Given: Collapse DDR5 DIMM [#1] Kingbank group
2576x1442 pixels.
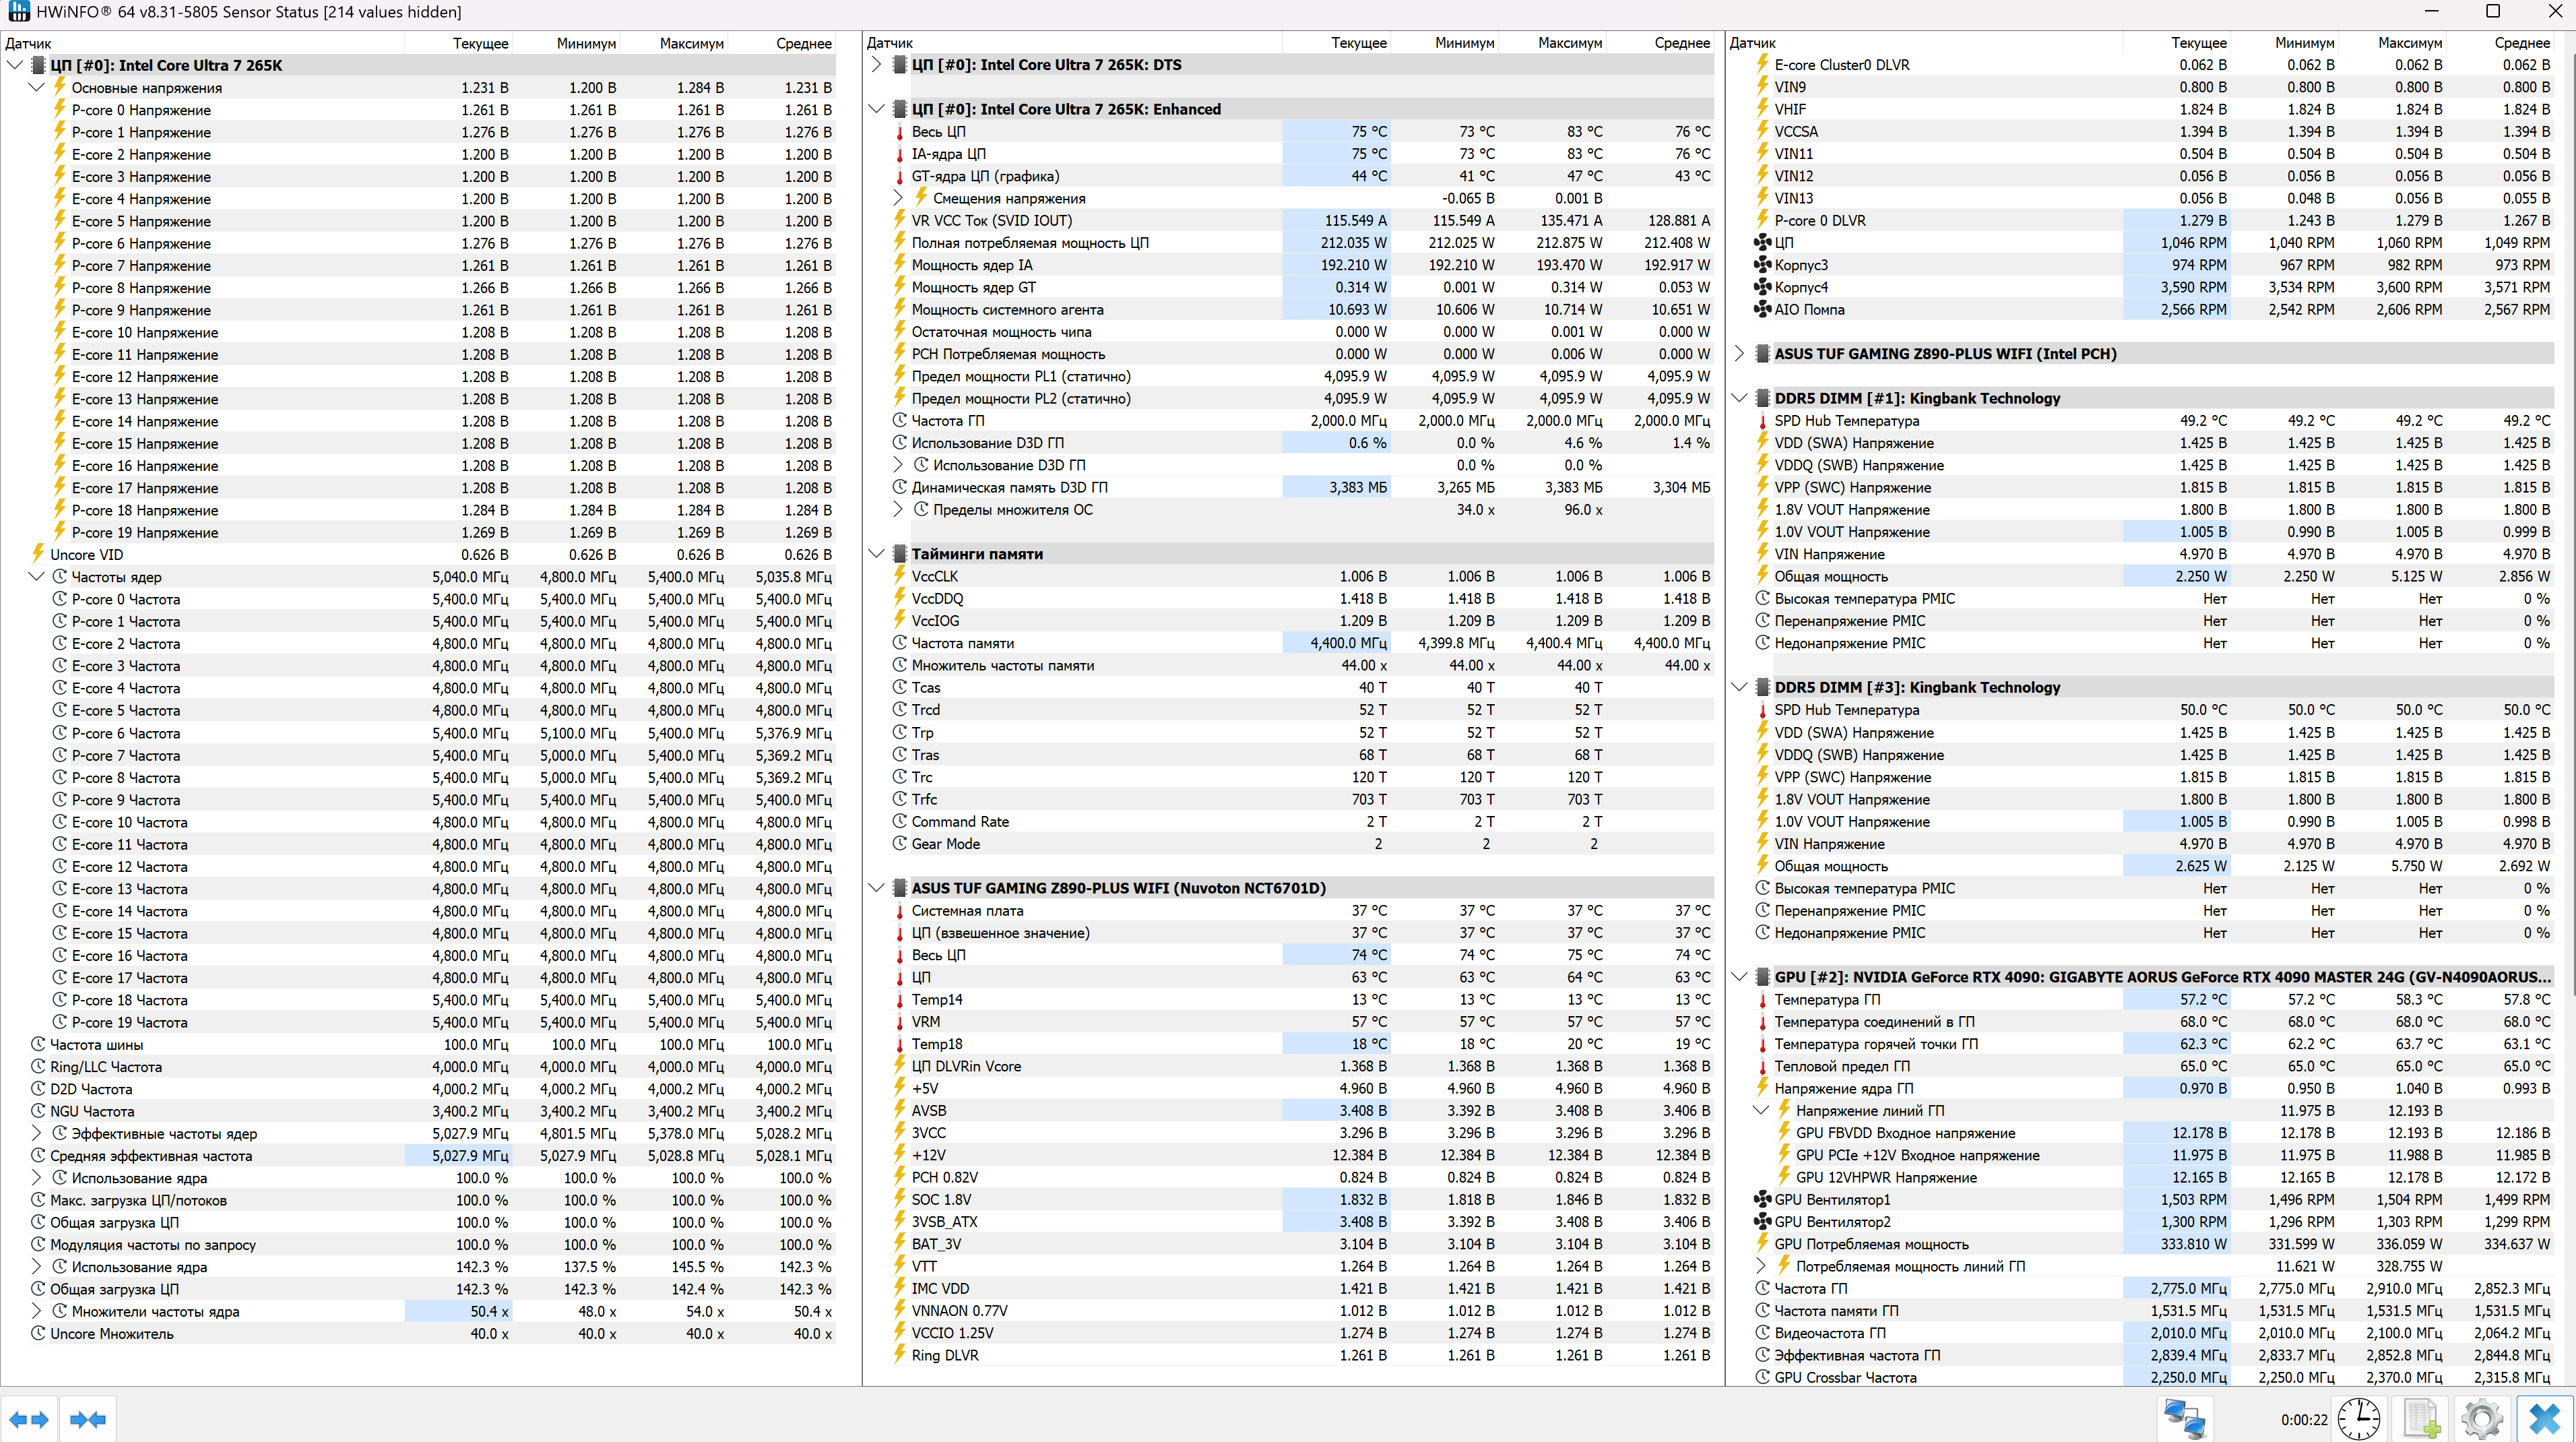Looking at the screenshot, I should tap(1739, 398).
